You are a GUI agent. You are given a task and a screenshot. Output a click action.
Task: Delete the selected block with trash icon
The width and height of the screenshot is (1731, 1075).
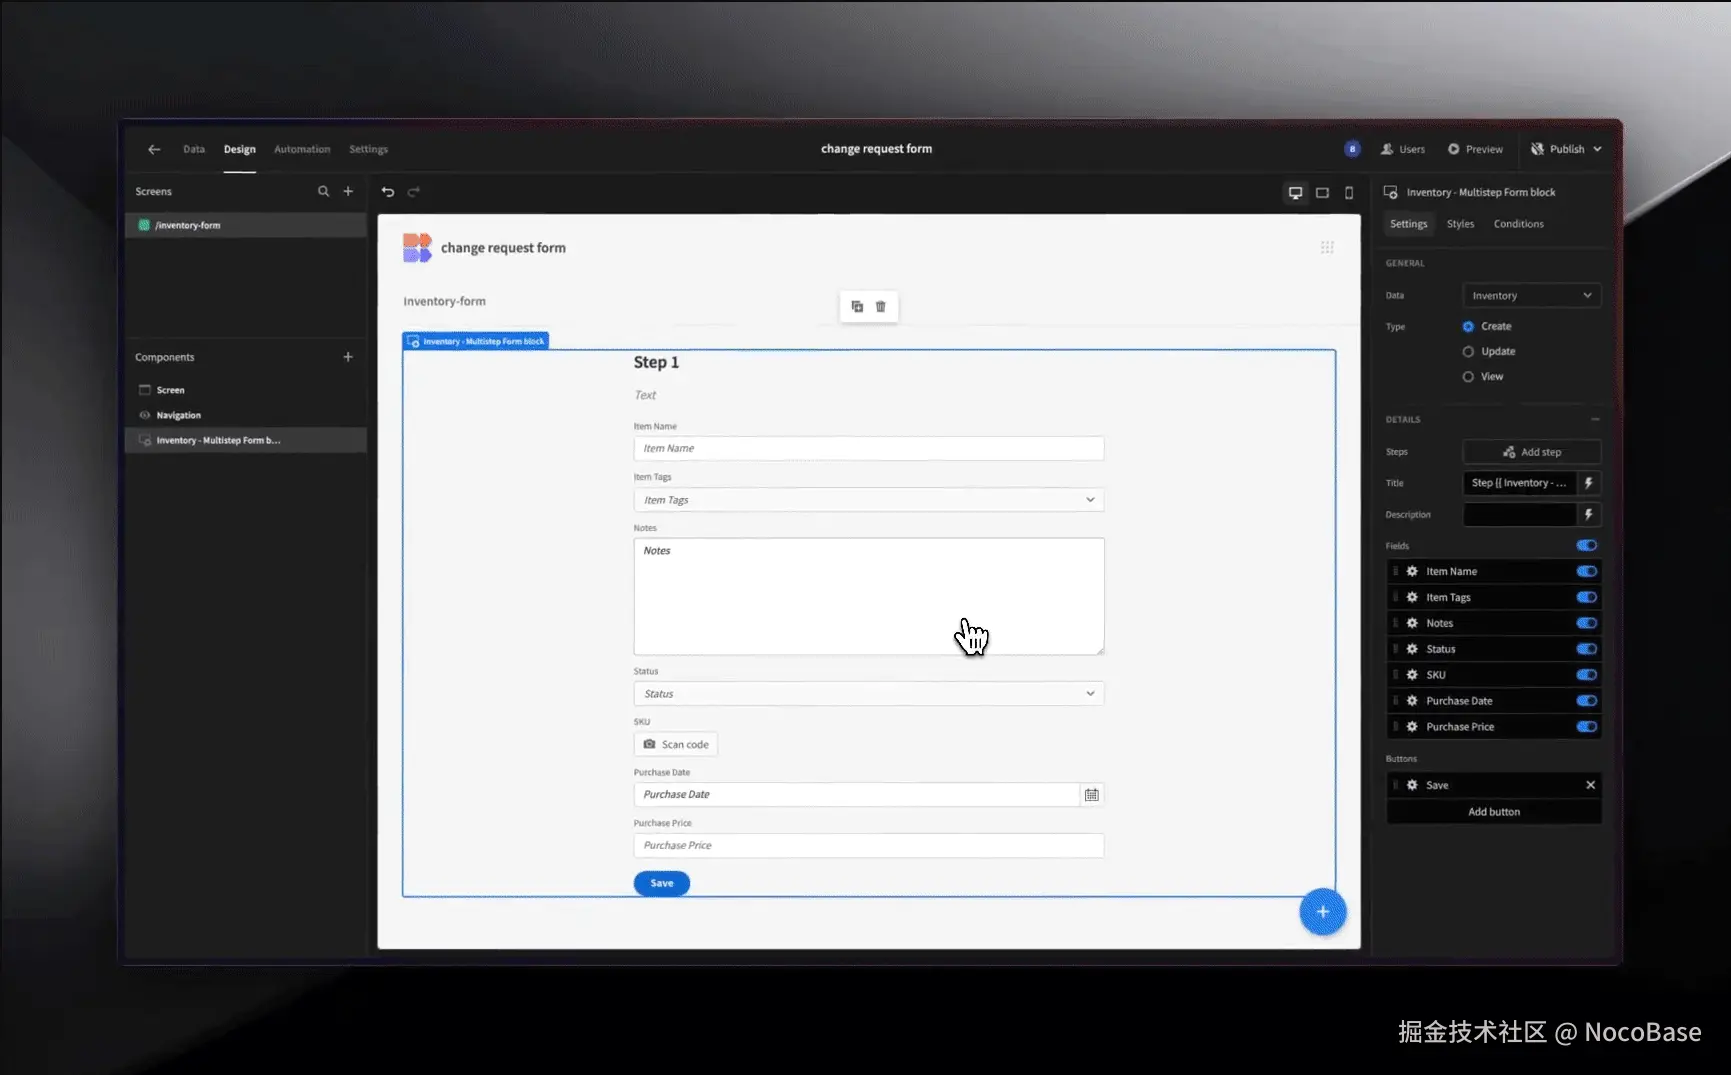(x=881, y=306)
